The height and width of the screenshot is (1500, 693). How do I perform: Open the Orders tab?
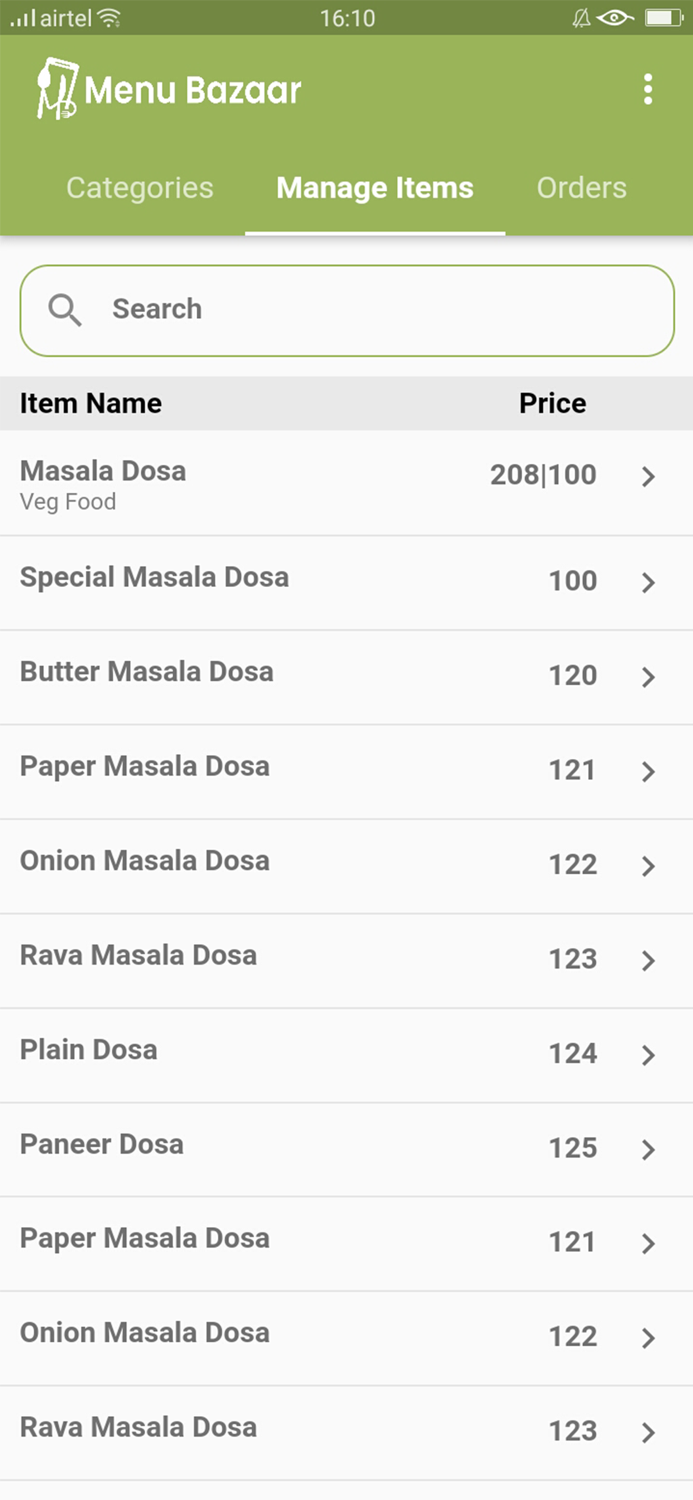581,188
